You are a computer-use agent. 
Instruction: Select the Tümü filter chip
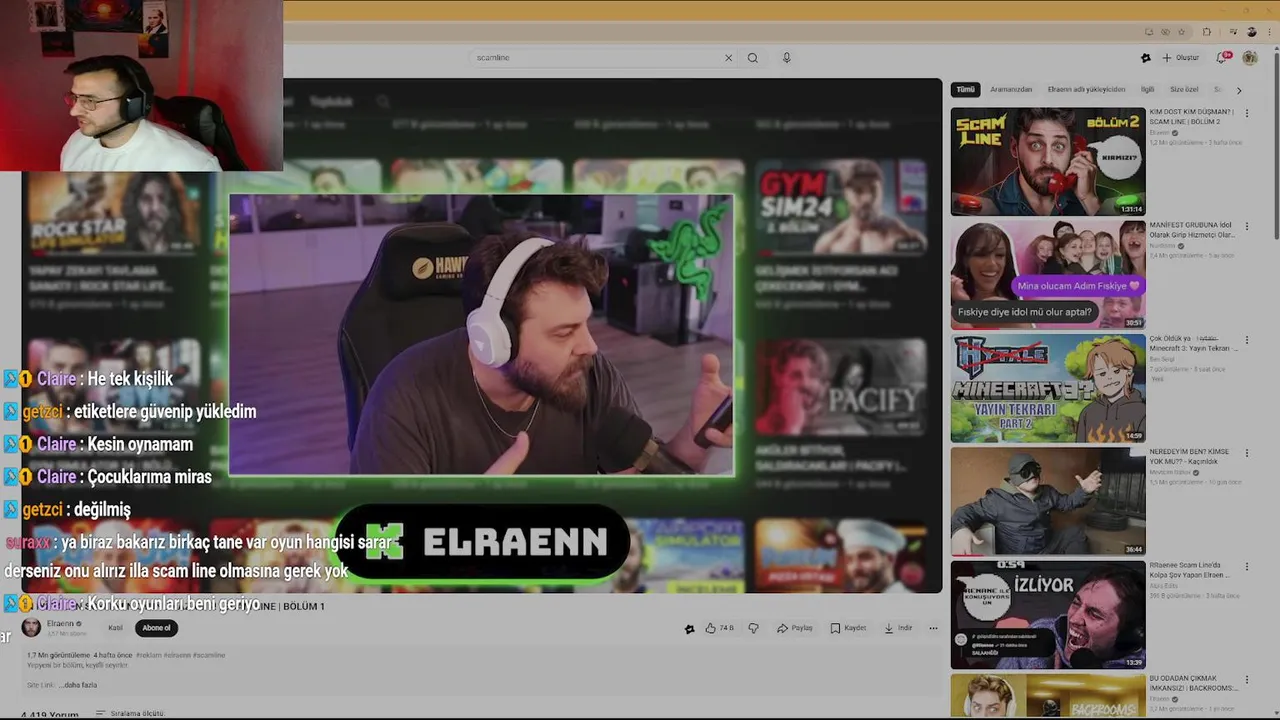click(965, 90)
